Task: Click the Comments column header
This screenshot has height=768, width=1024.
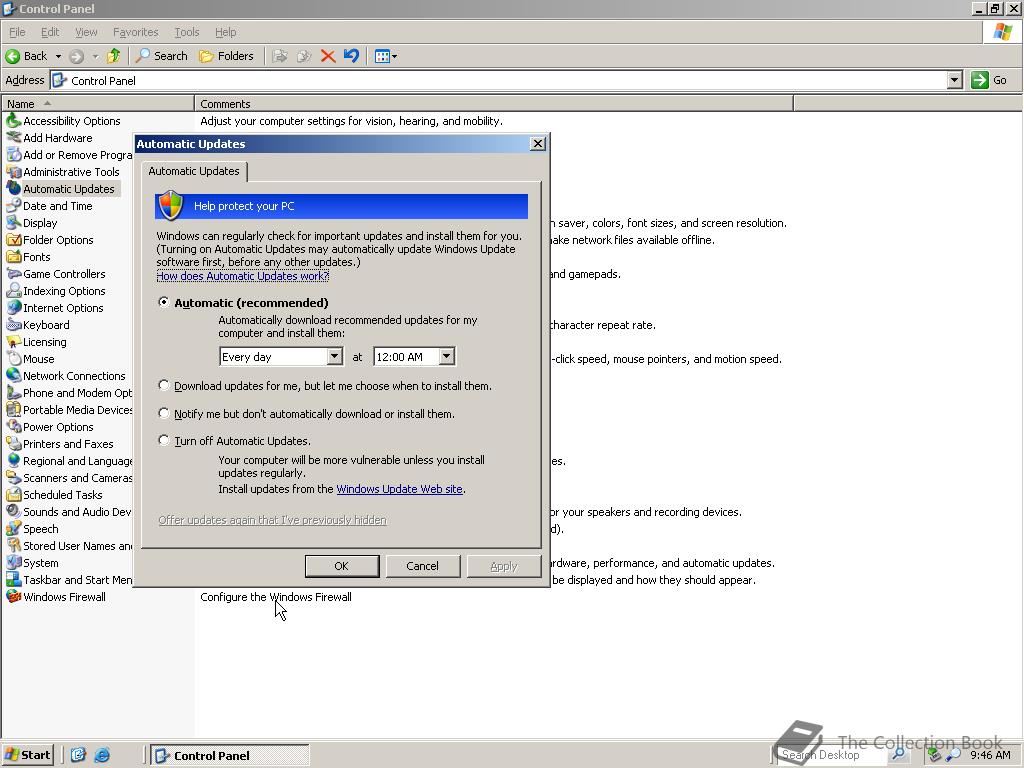Action: pyautogui.click(x=494, y=104)
